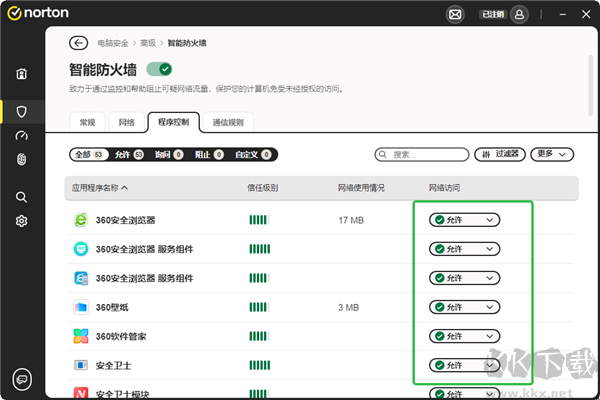
Task: Click trust level bar for 360软件管家
Action: pos(258,336)
